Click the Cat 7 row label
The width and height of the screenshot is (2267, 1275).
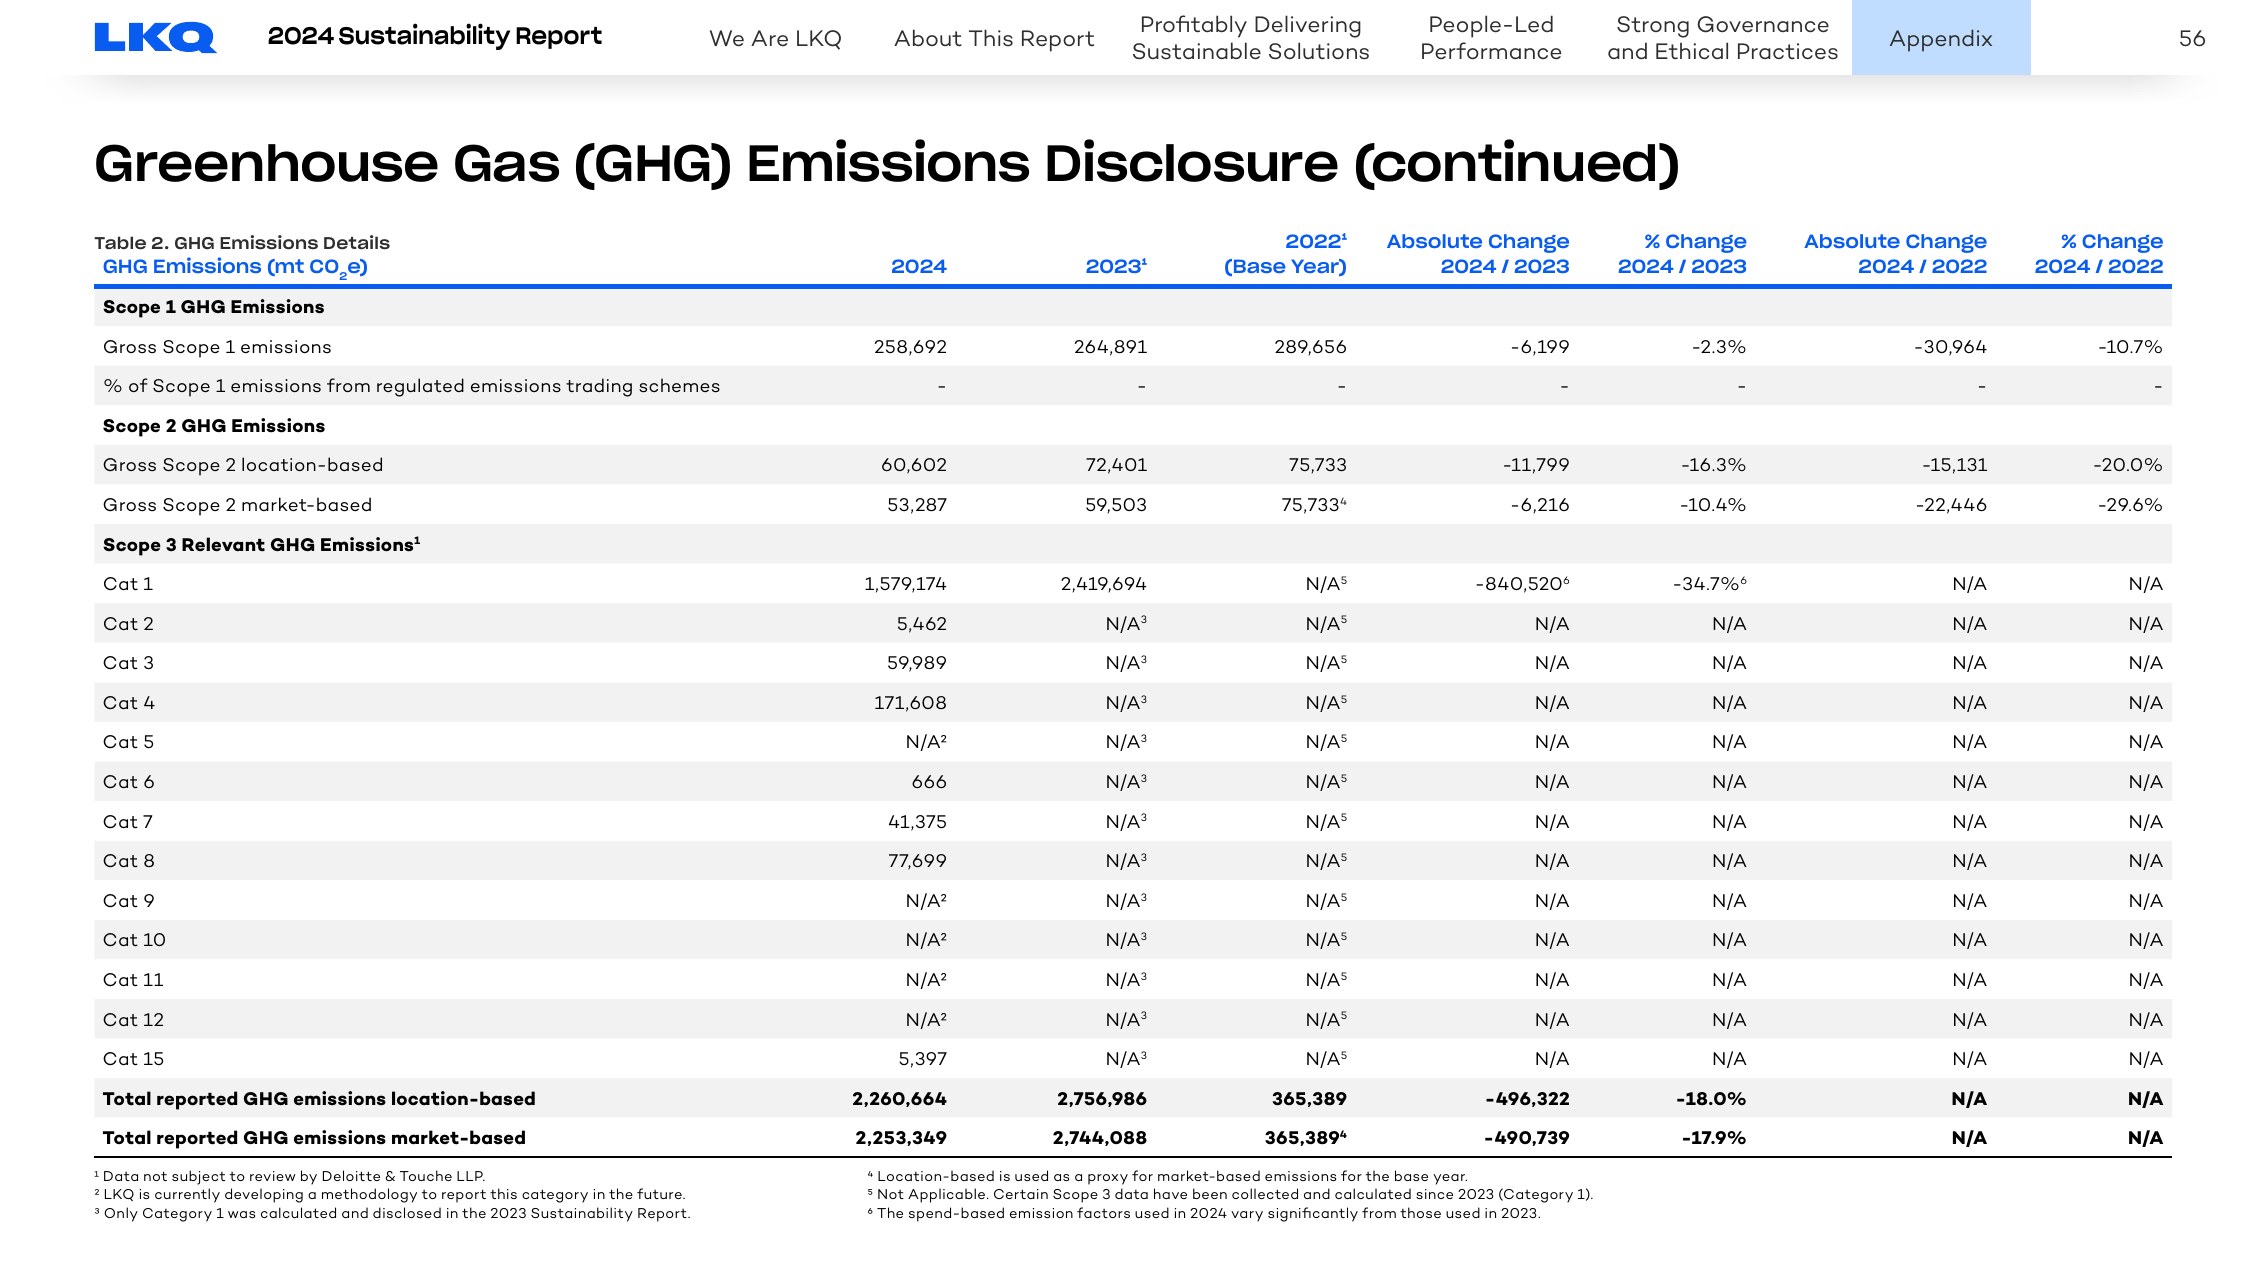pos(128,822)
